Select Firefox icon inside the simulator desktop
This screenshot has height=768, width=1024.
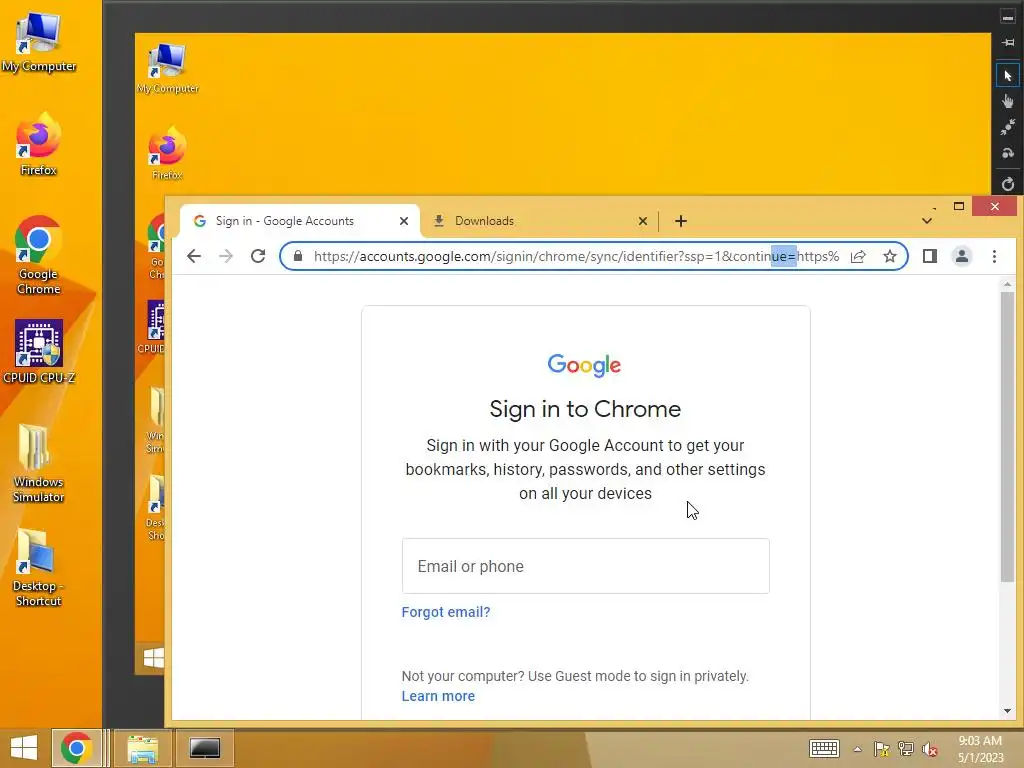click(167, 153)
